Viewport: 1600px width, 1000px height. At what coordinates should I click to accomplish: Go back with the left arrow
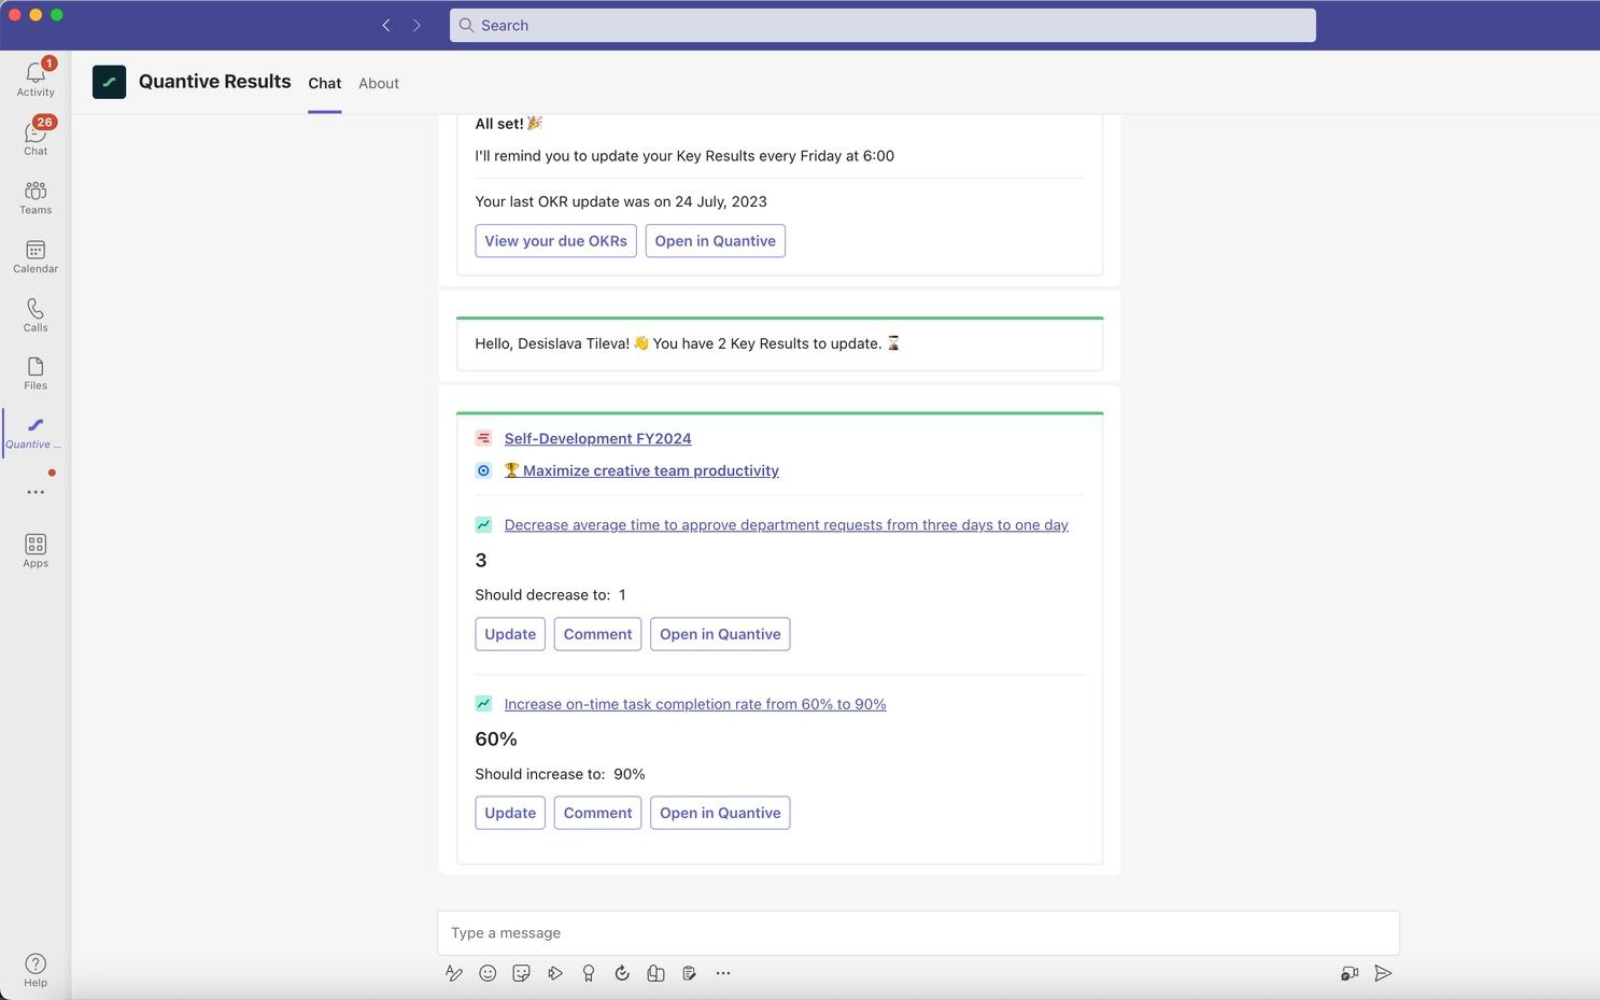(x=386, y=25)
